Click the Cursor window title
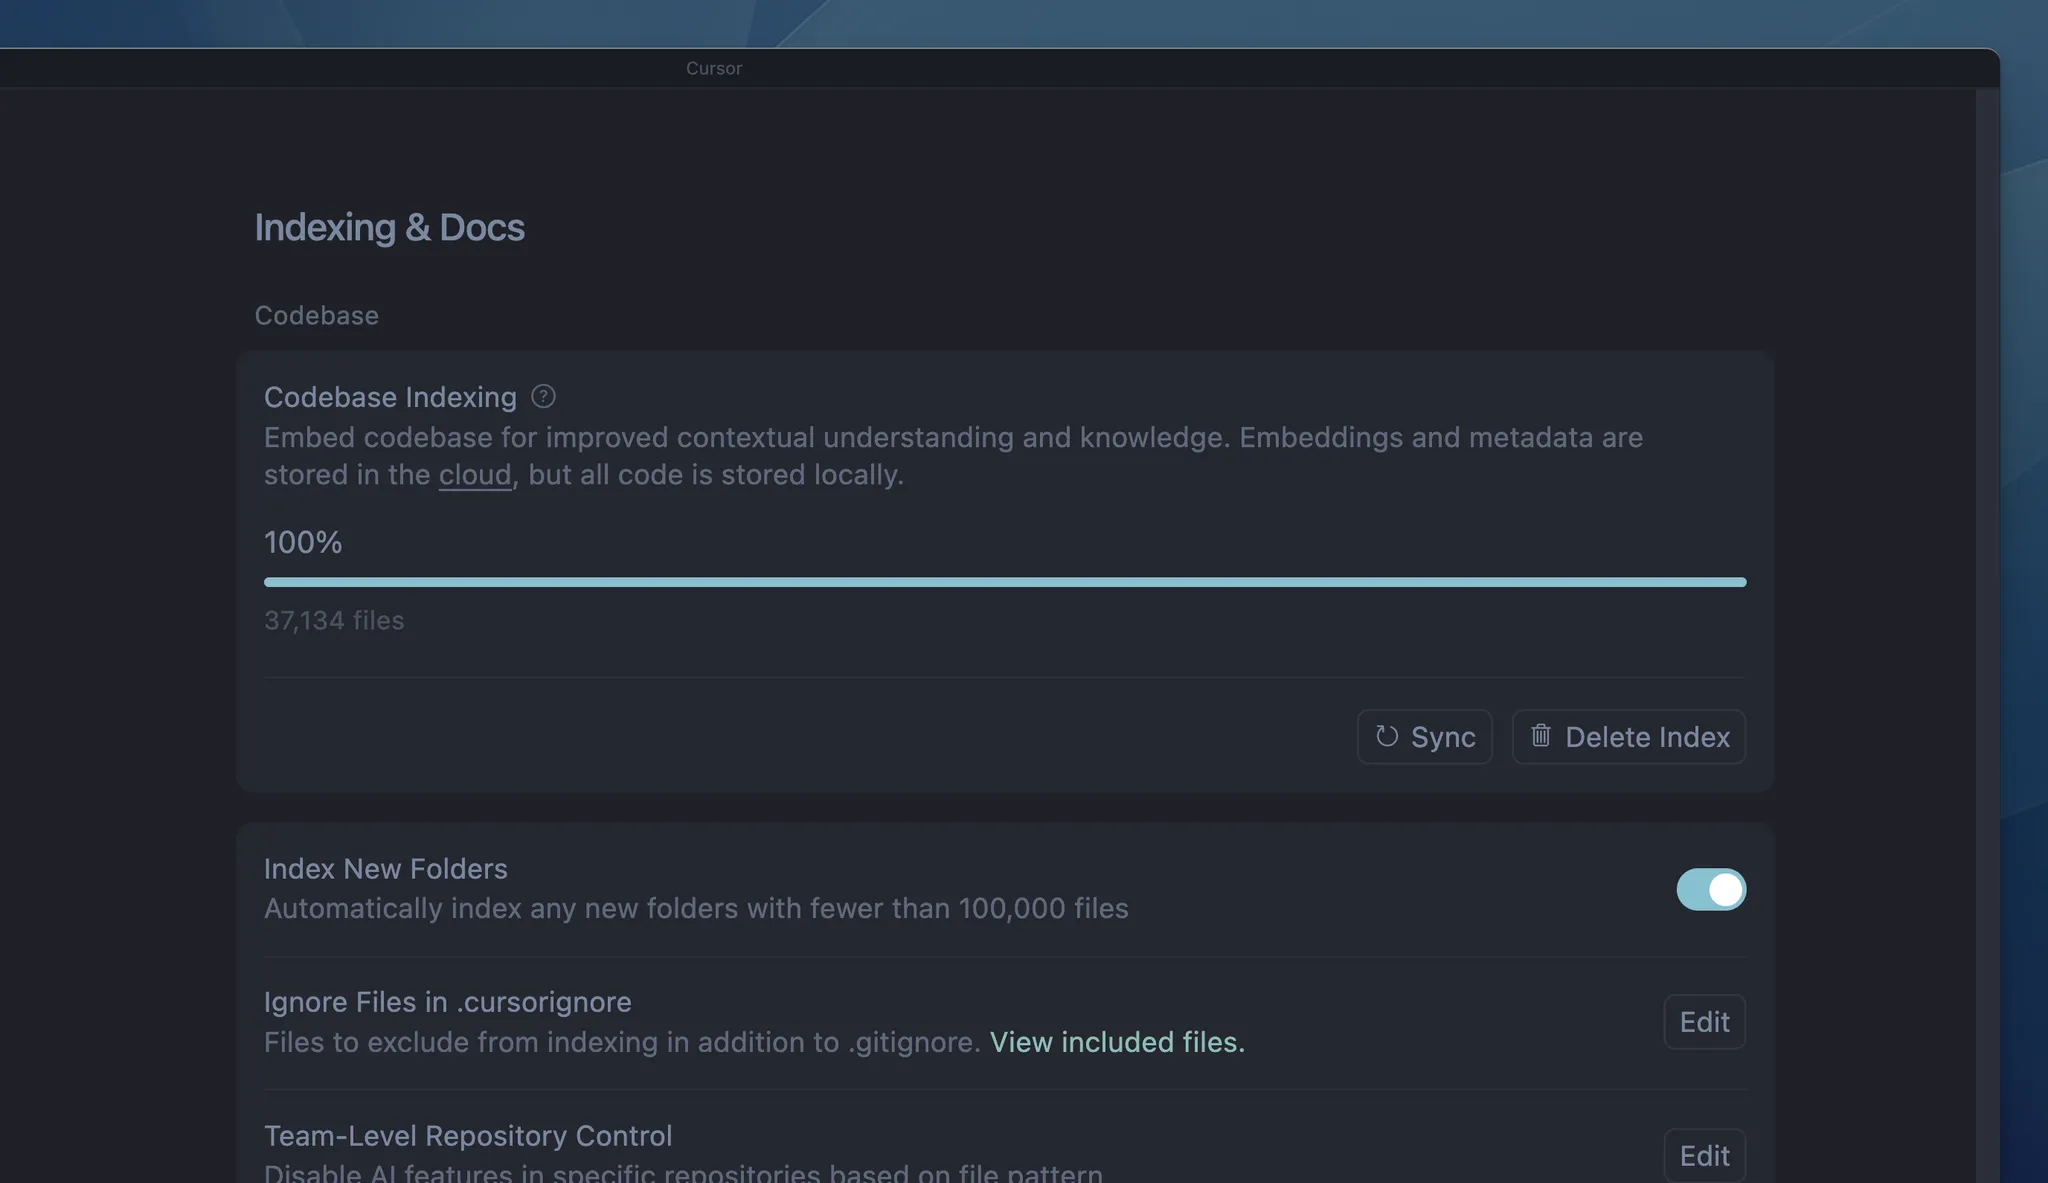Viewport: 2048px width, 1183px height. pos(714,68)
